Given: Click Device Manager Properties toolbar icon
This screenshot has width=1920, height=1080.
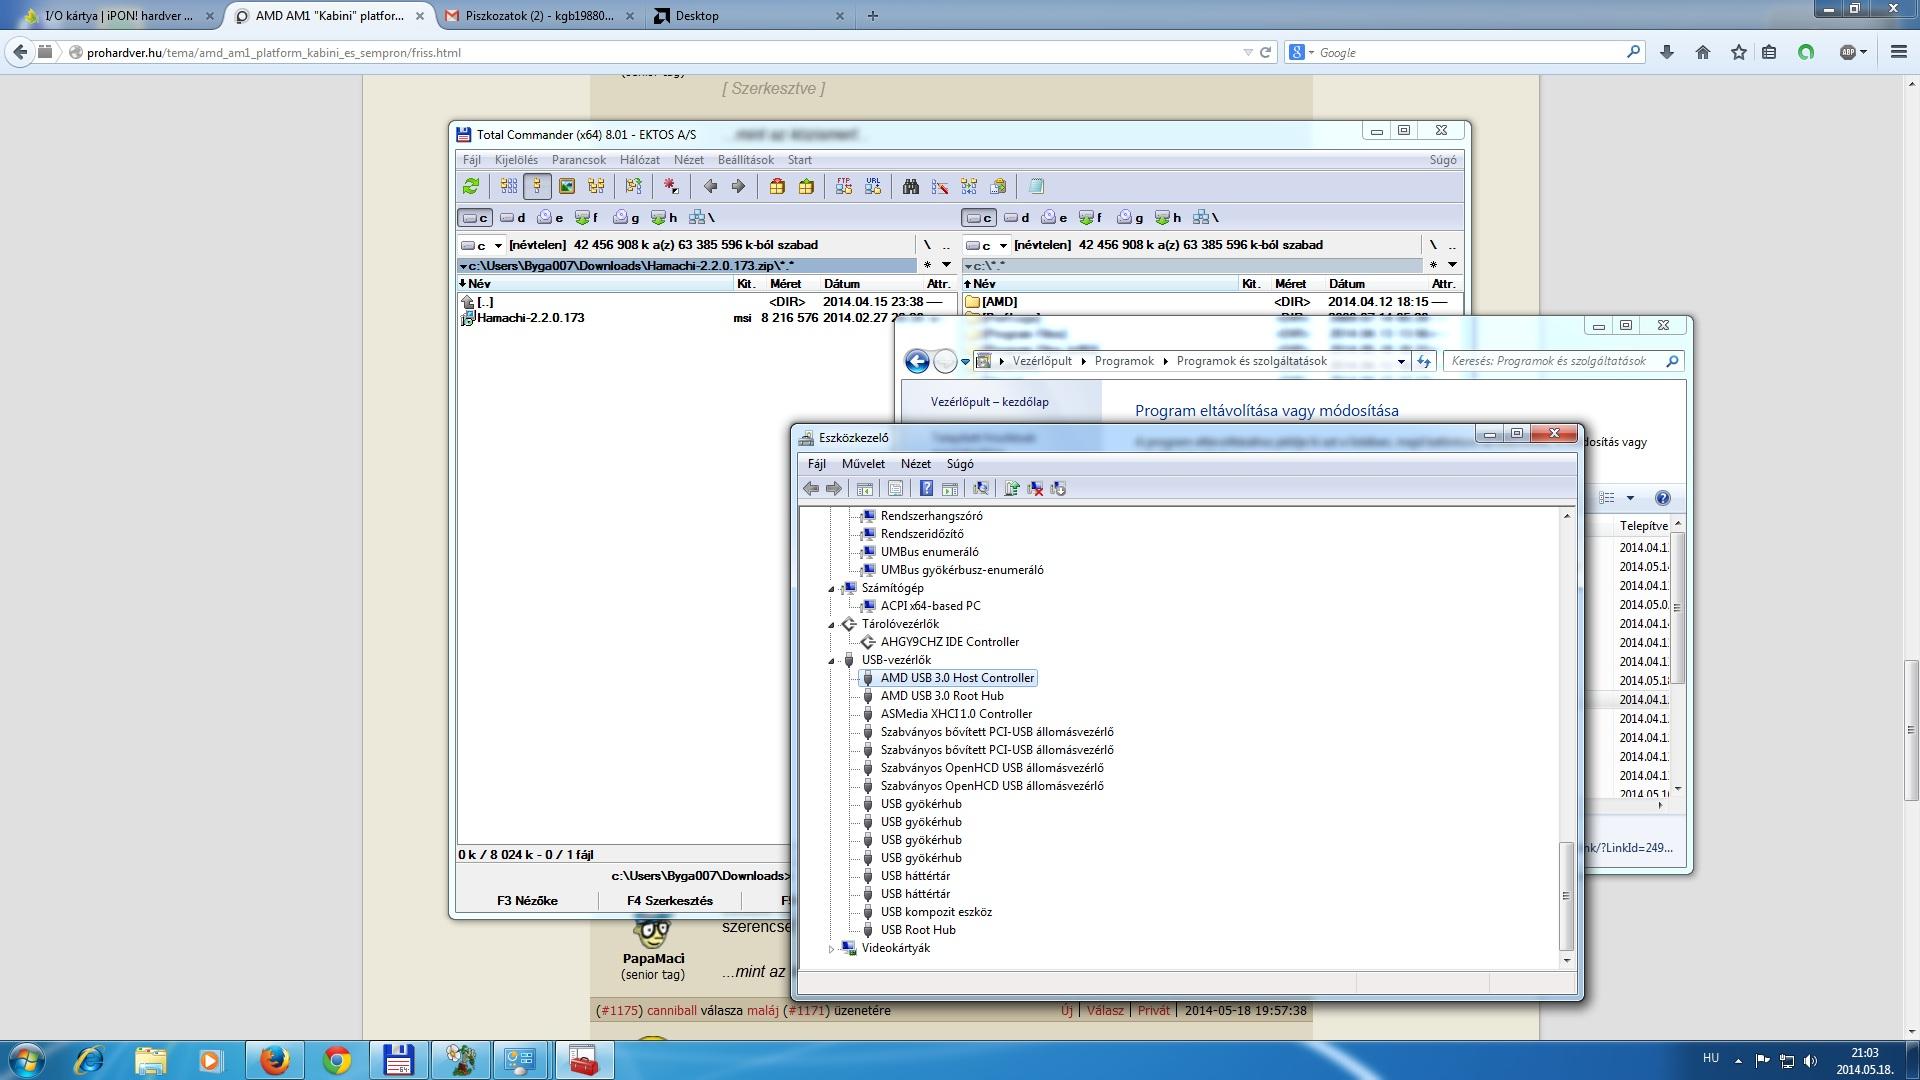Looking at the screenshot, I should [x=895, y=489].
